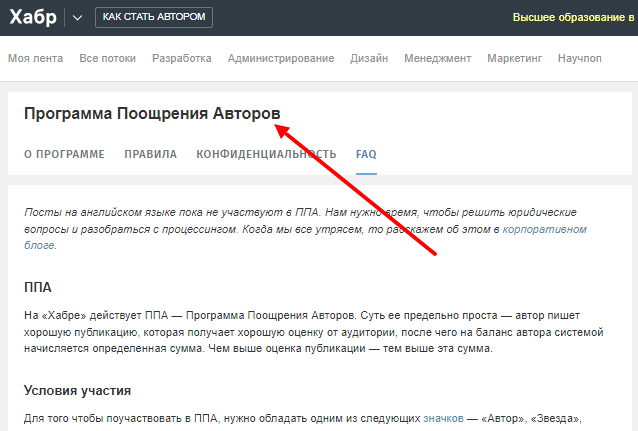Open the Высшее образование banner link
The image size is (638, 431).
pyautogui.click(x=575, y=18)
